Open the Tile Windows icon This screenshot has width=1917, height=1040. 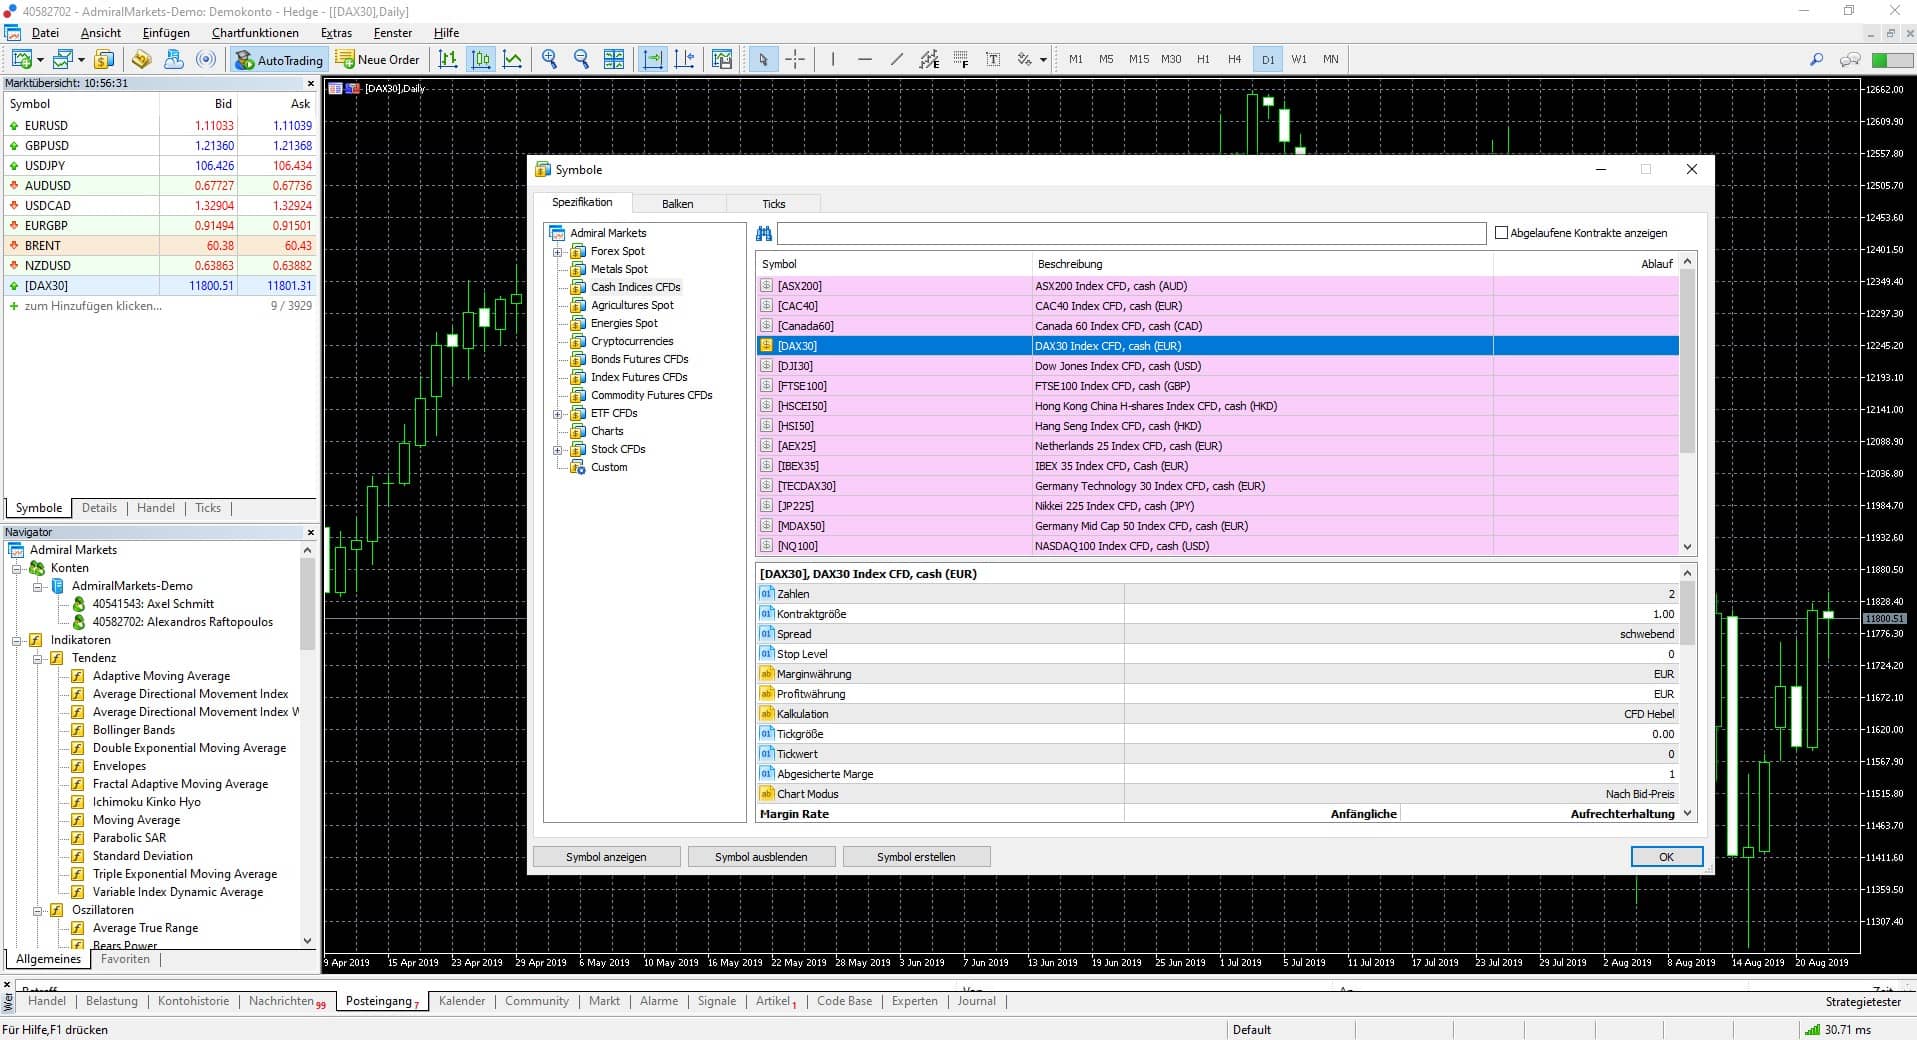coord(614,59)
